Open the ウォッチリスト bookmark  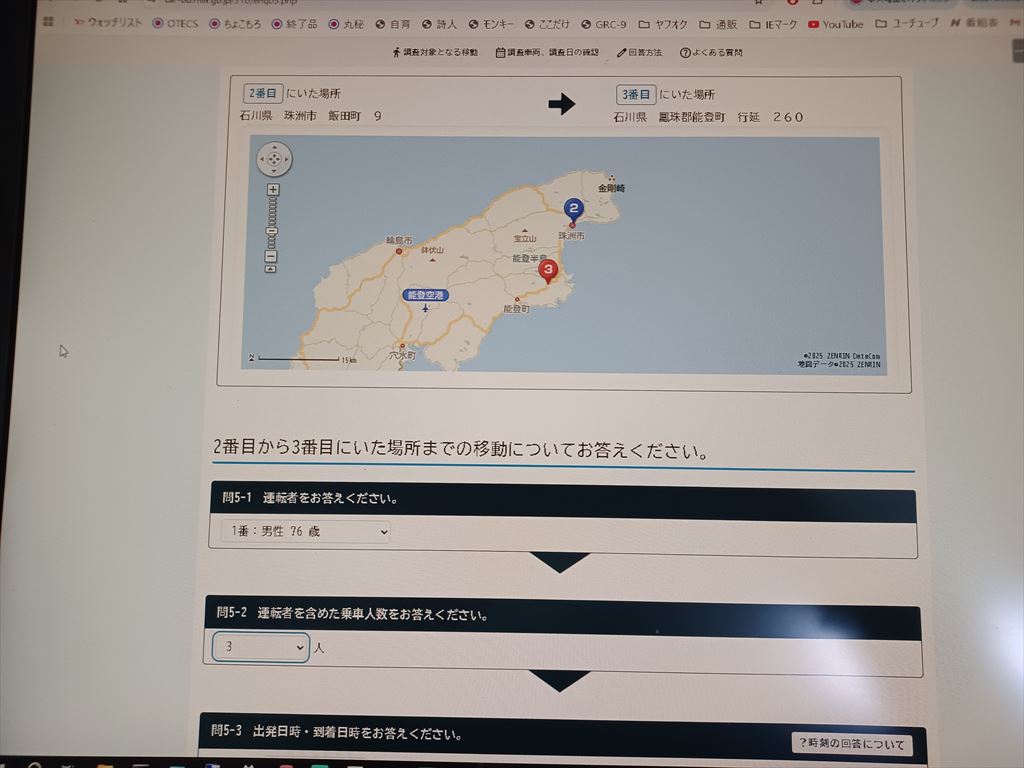[108, 24]
